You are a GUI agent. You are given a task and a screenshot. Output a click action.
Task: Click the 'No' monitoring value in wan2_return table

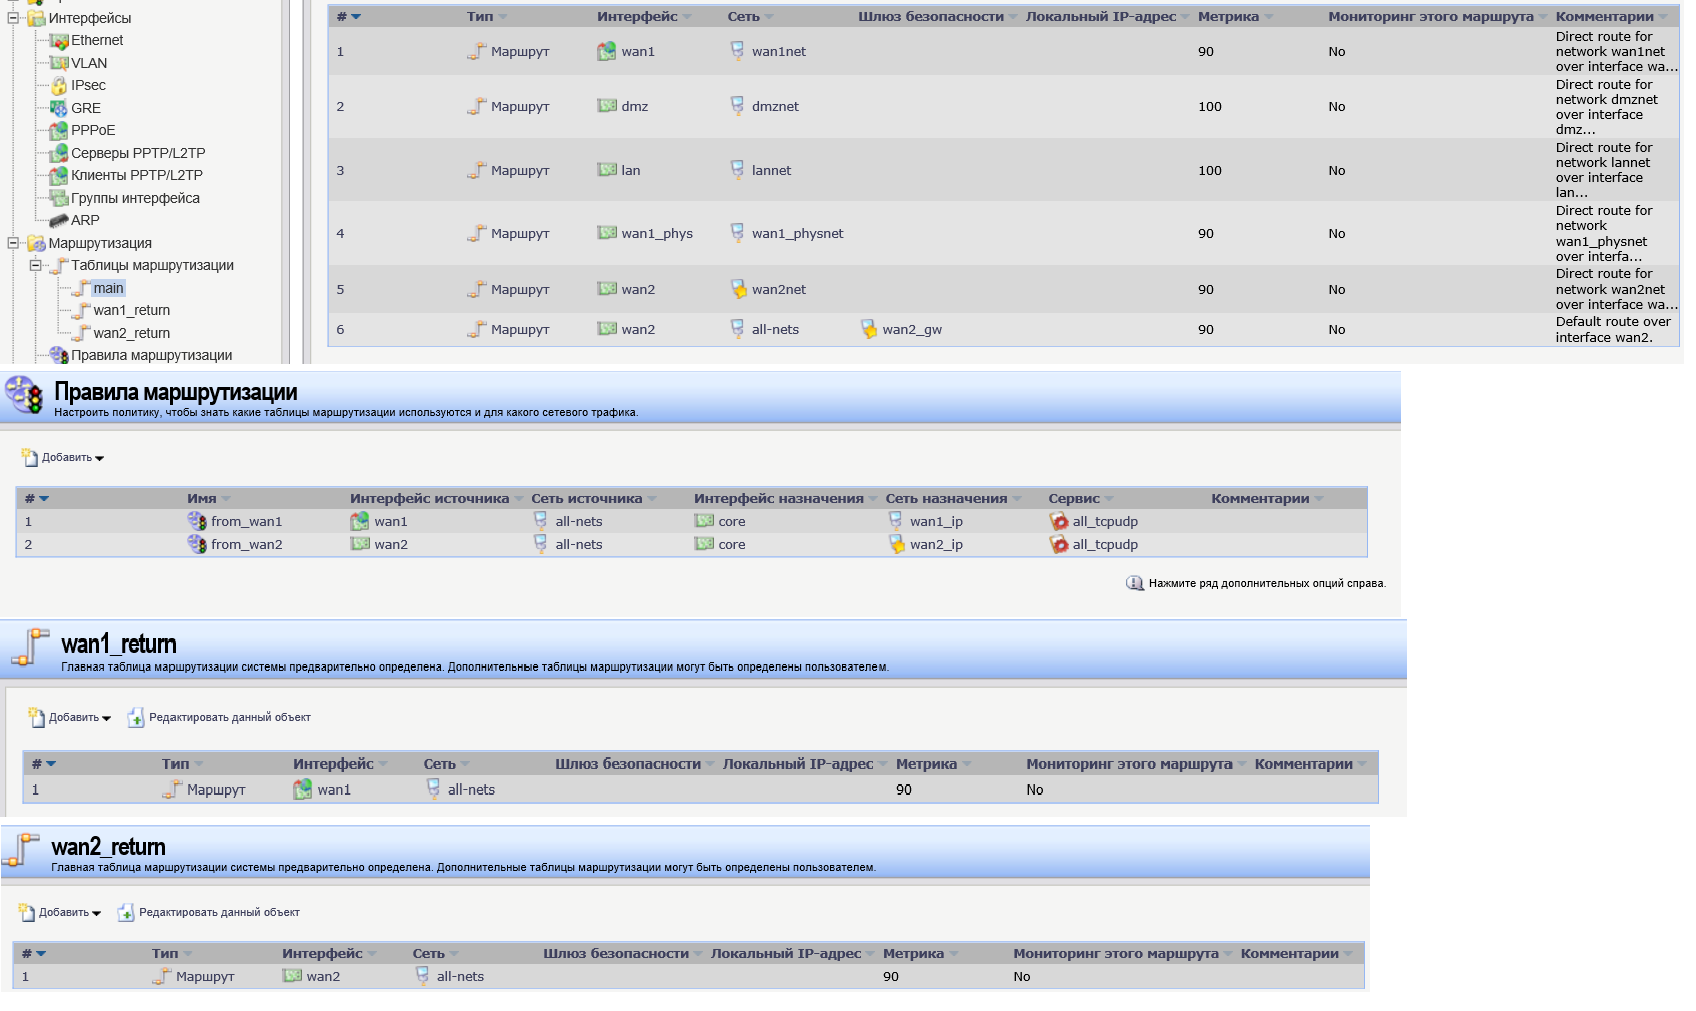pyautogui.click(x=1022, y=977)
